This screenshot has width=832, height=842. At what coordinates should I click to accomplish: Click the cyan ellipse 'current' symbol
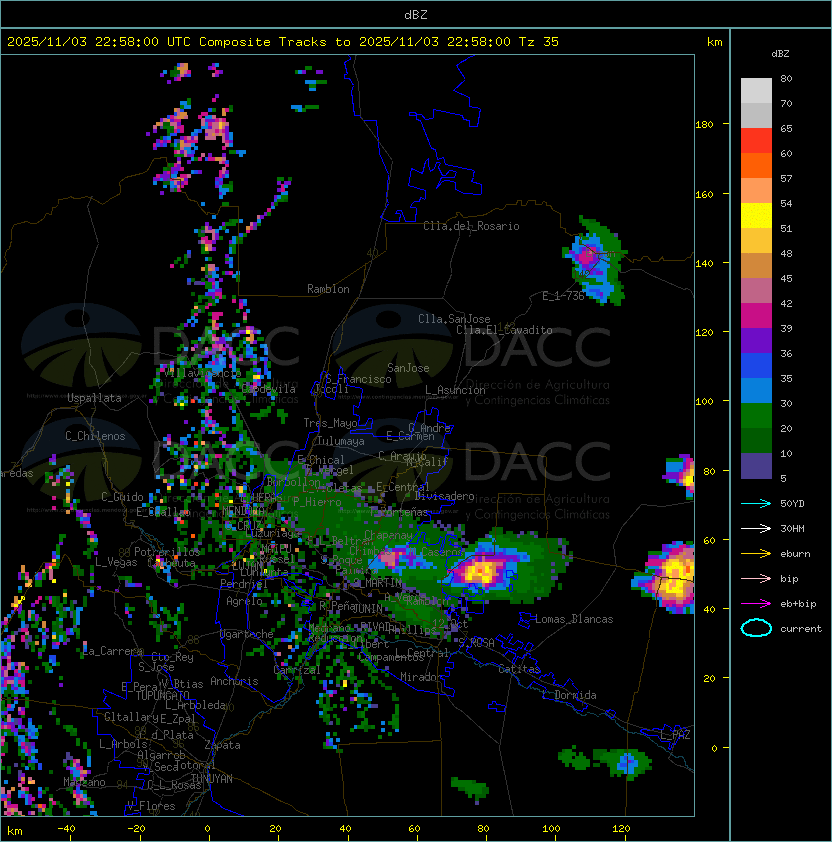756,628
